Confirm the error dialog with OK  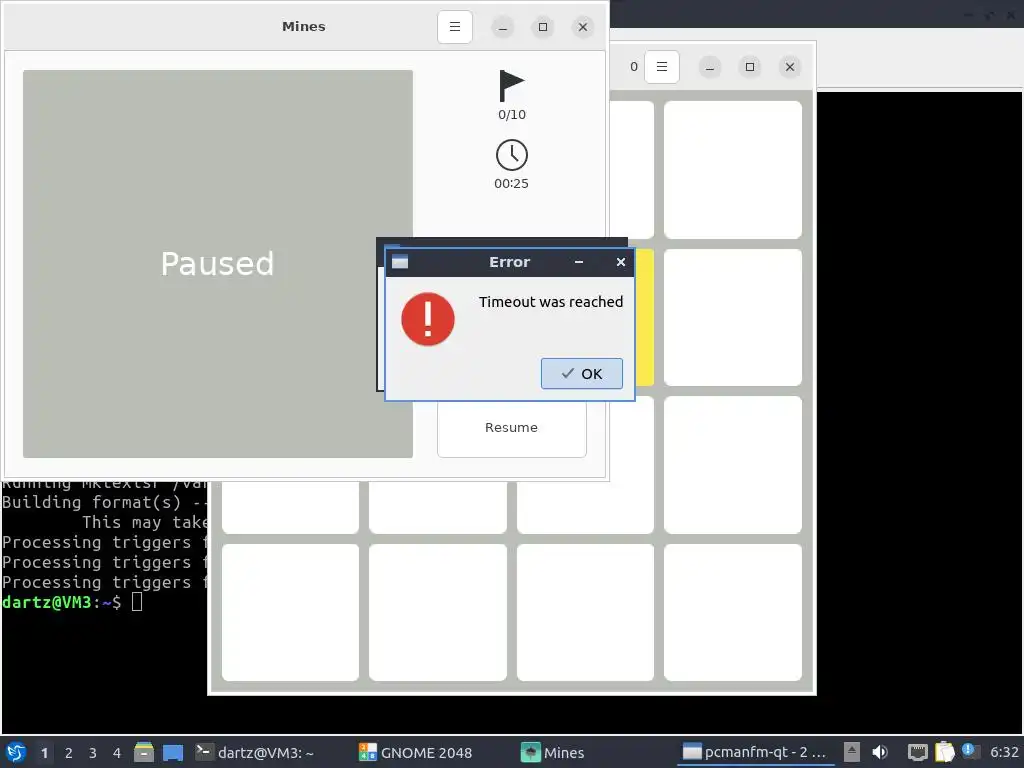point(581,374)
